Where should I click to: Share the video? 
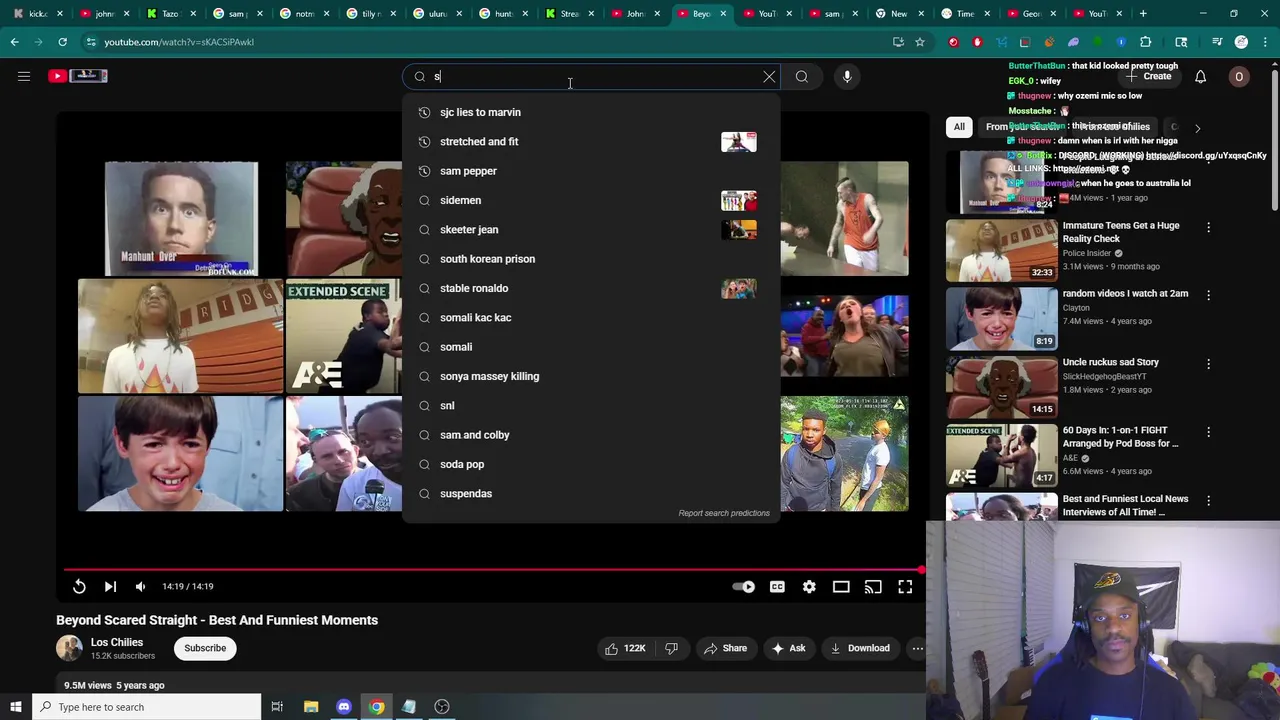(x=725, y=648)
